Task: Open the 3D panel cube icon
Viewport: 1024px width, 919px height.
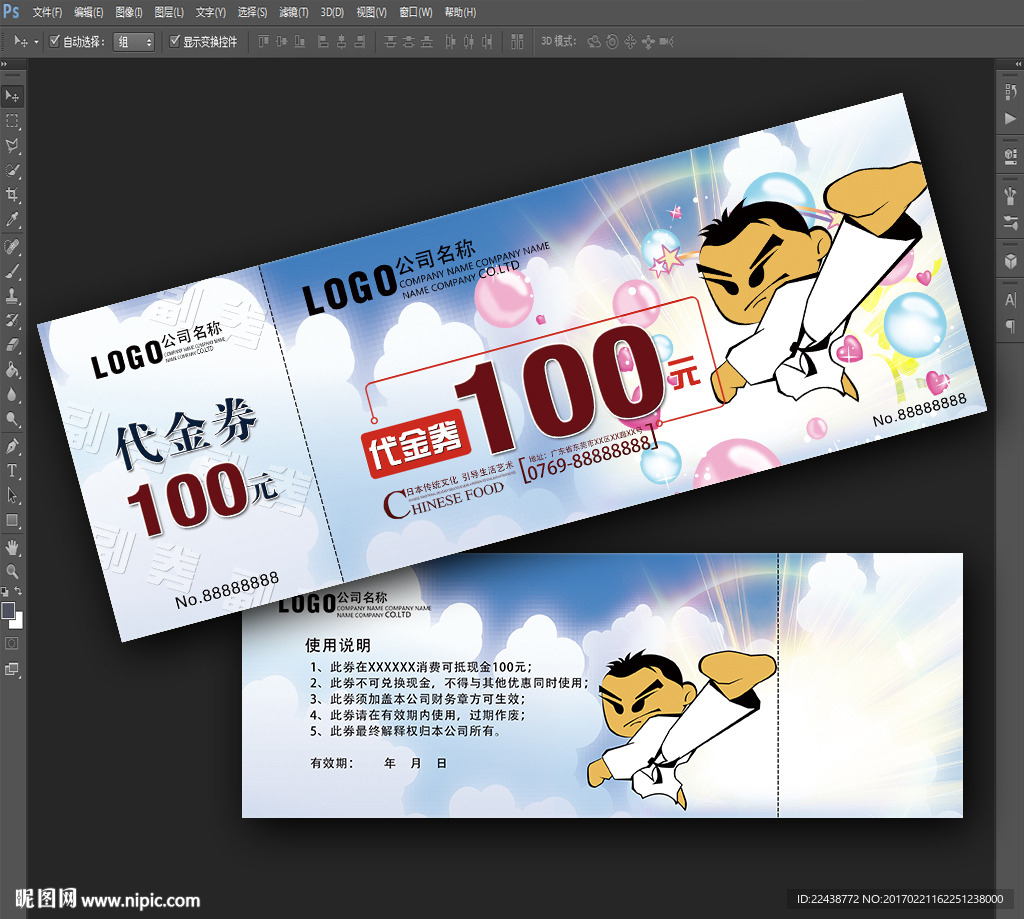Action: [1010, 261]
